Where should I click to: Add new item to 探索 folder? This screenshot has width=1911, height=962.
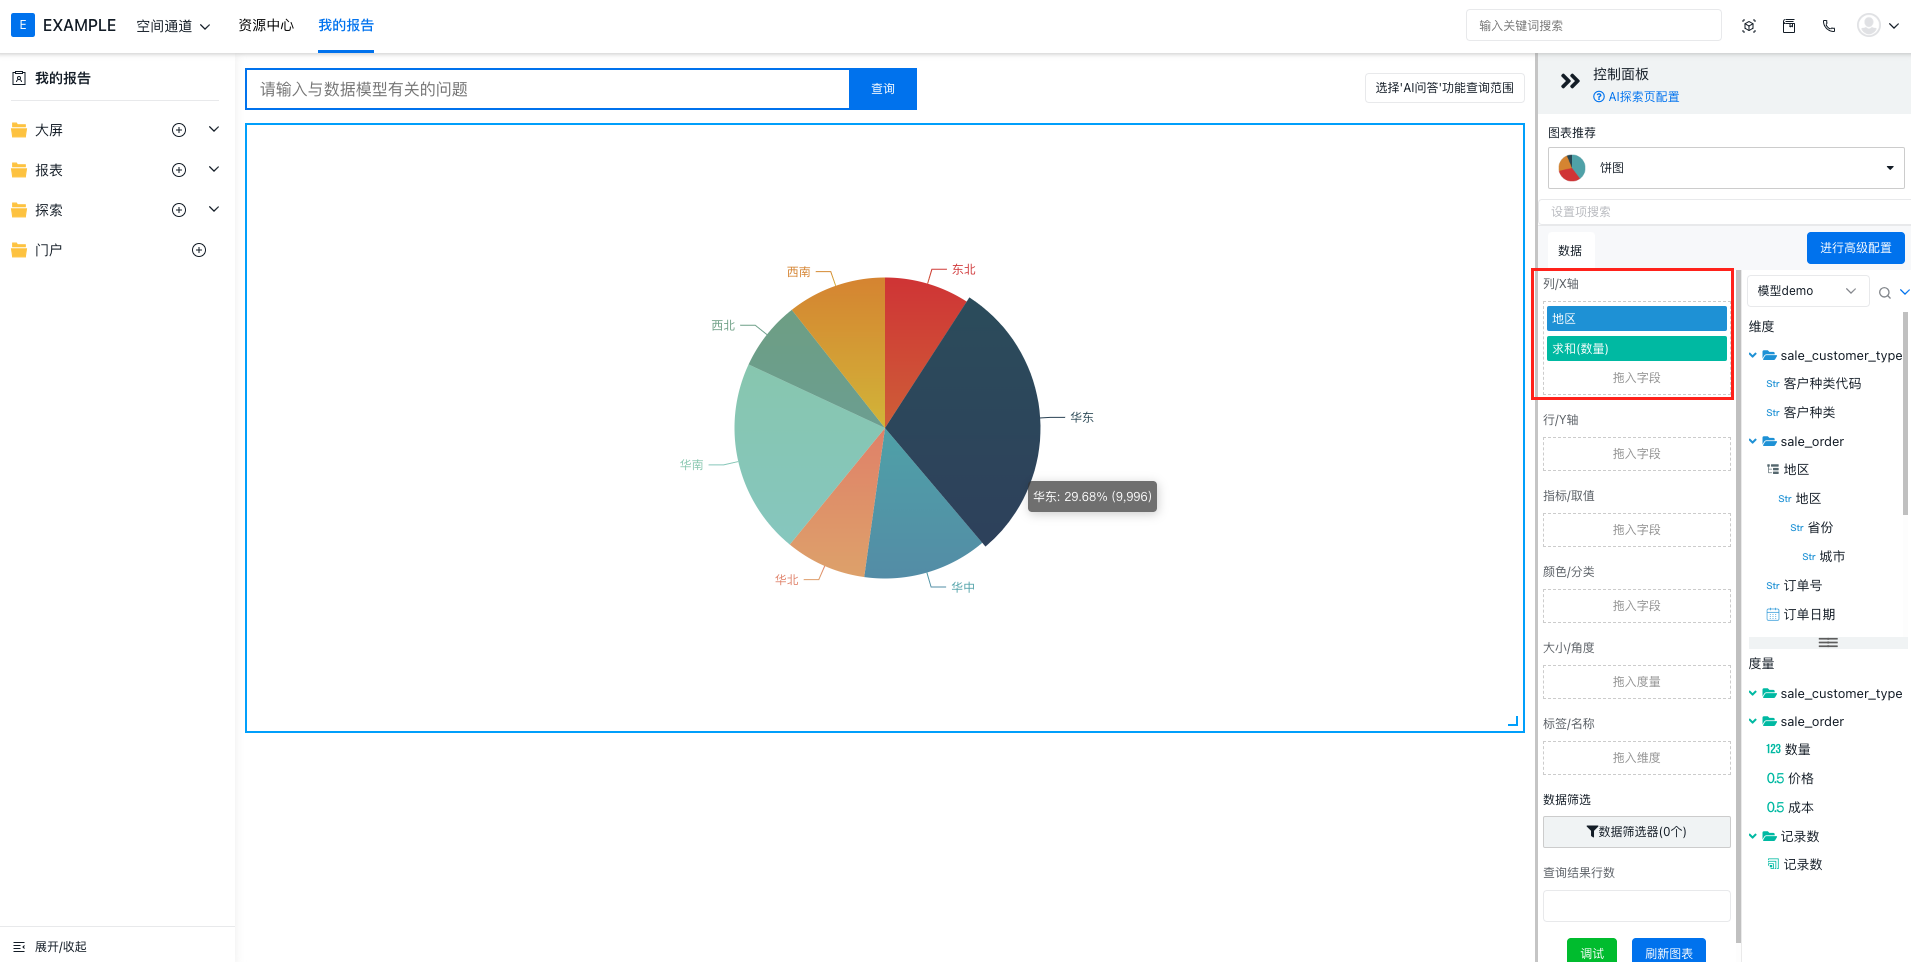click(x=179, y=210)
